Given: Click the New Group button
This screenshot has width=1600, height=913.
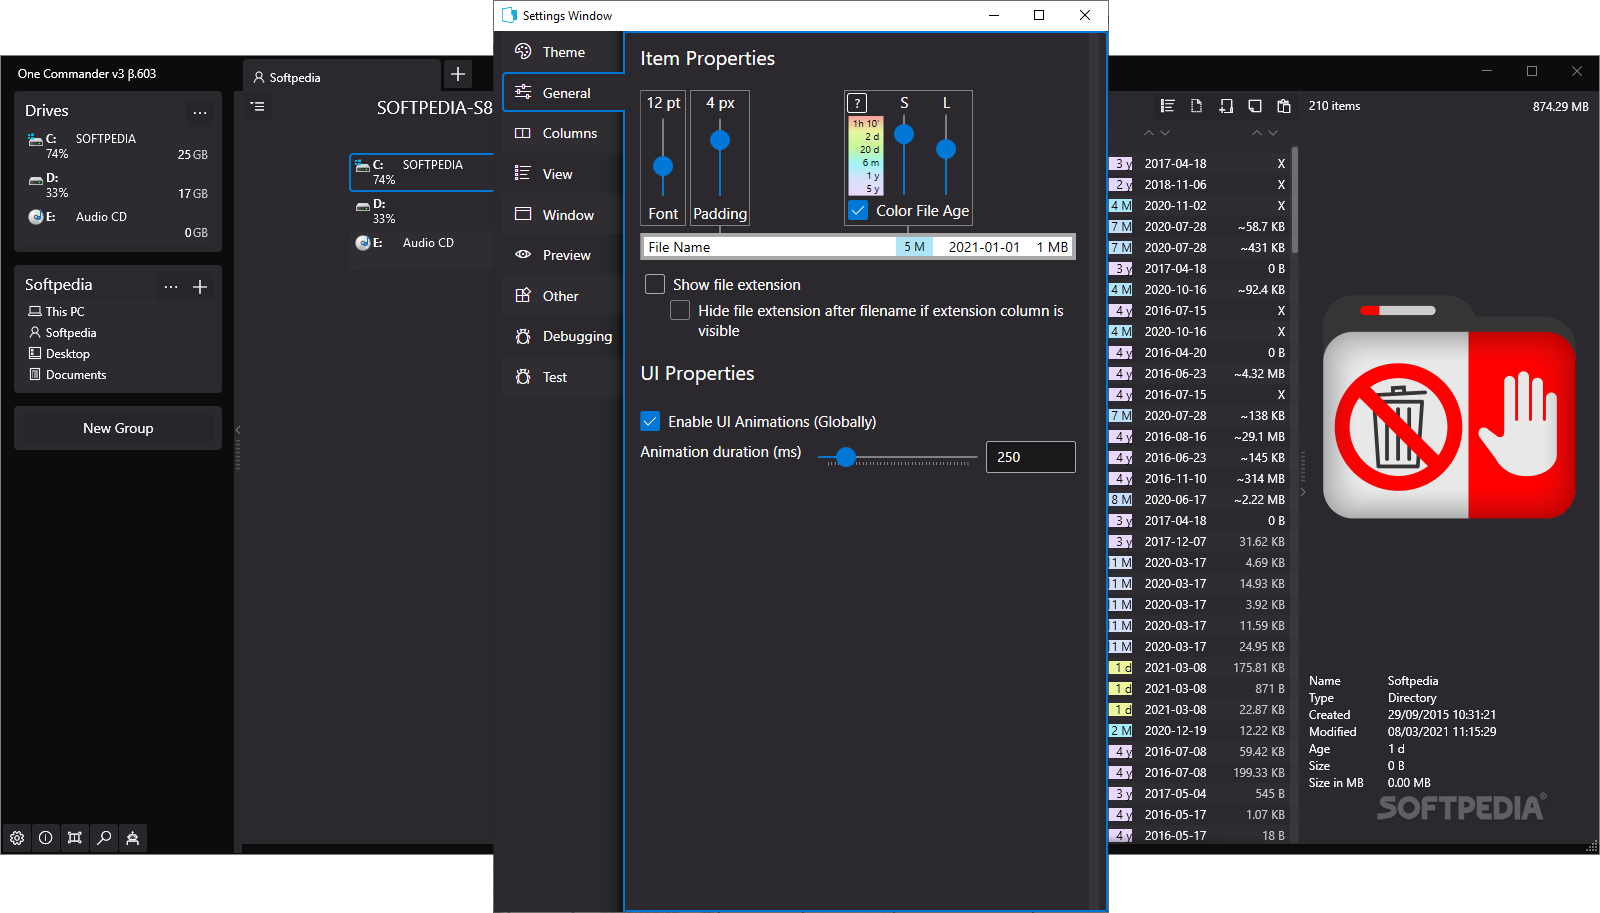Looking at the screenshot, I should [118, 428].
